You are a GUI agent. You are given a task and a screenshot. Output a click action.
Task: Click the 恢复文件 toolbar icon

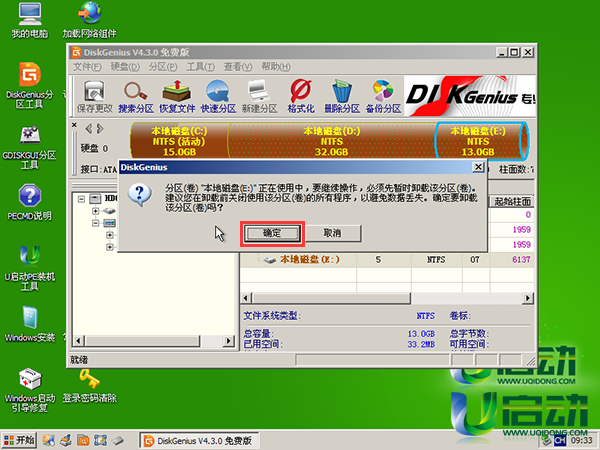(x=177, y=97)
